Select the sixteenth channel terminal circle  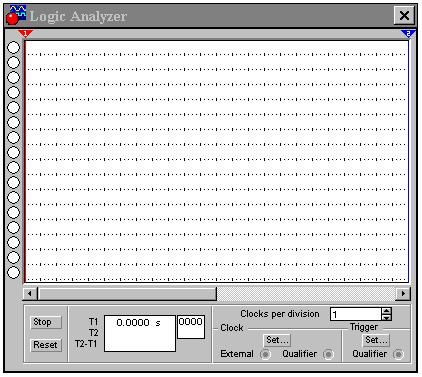(14, 272)
